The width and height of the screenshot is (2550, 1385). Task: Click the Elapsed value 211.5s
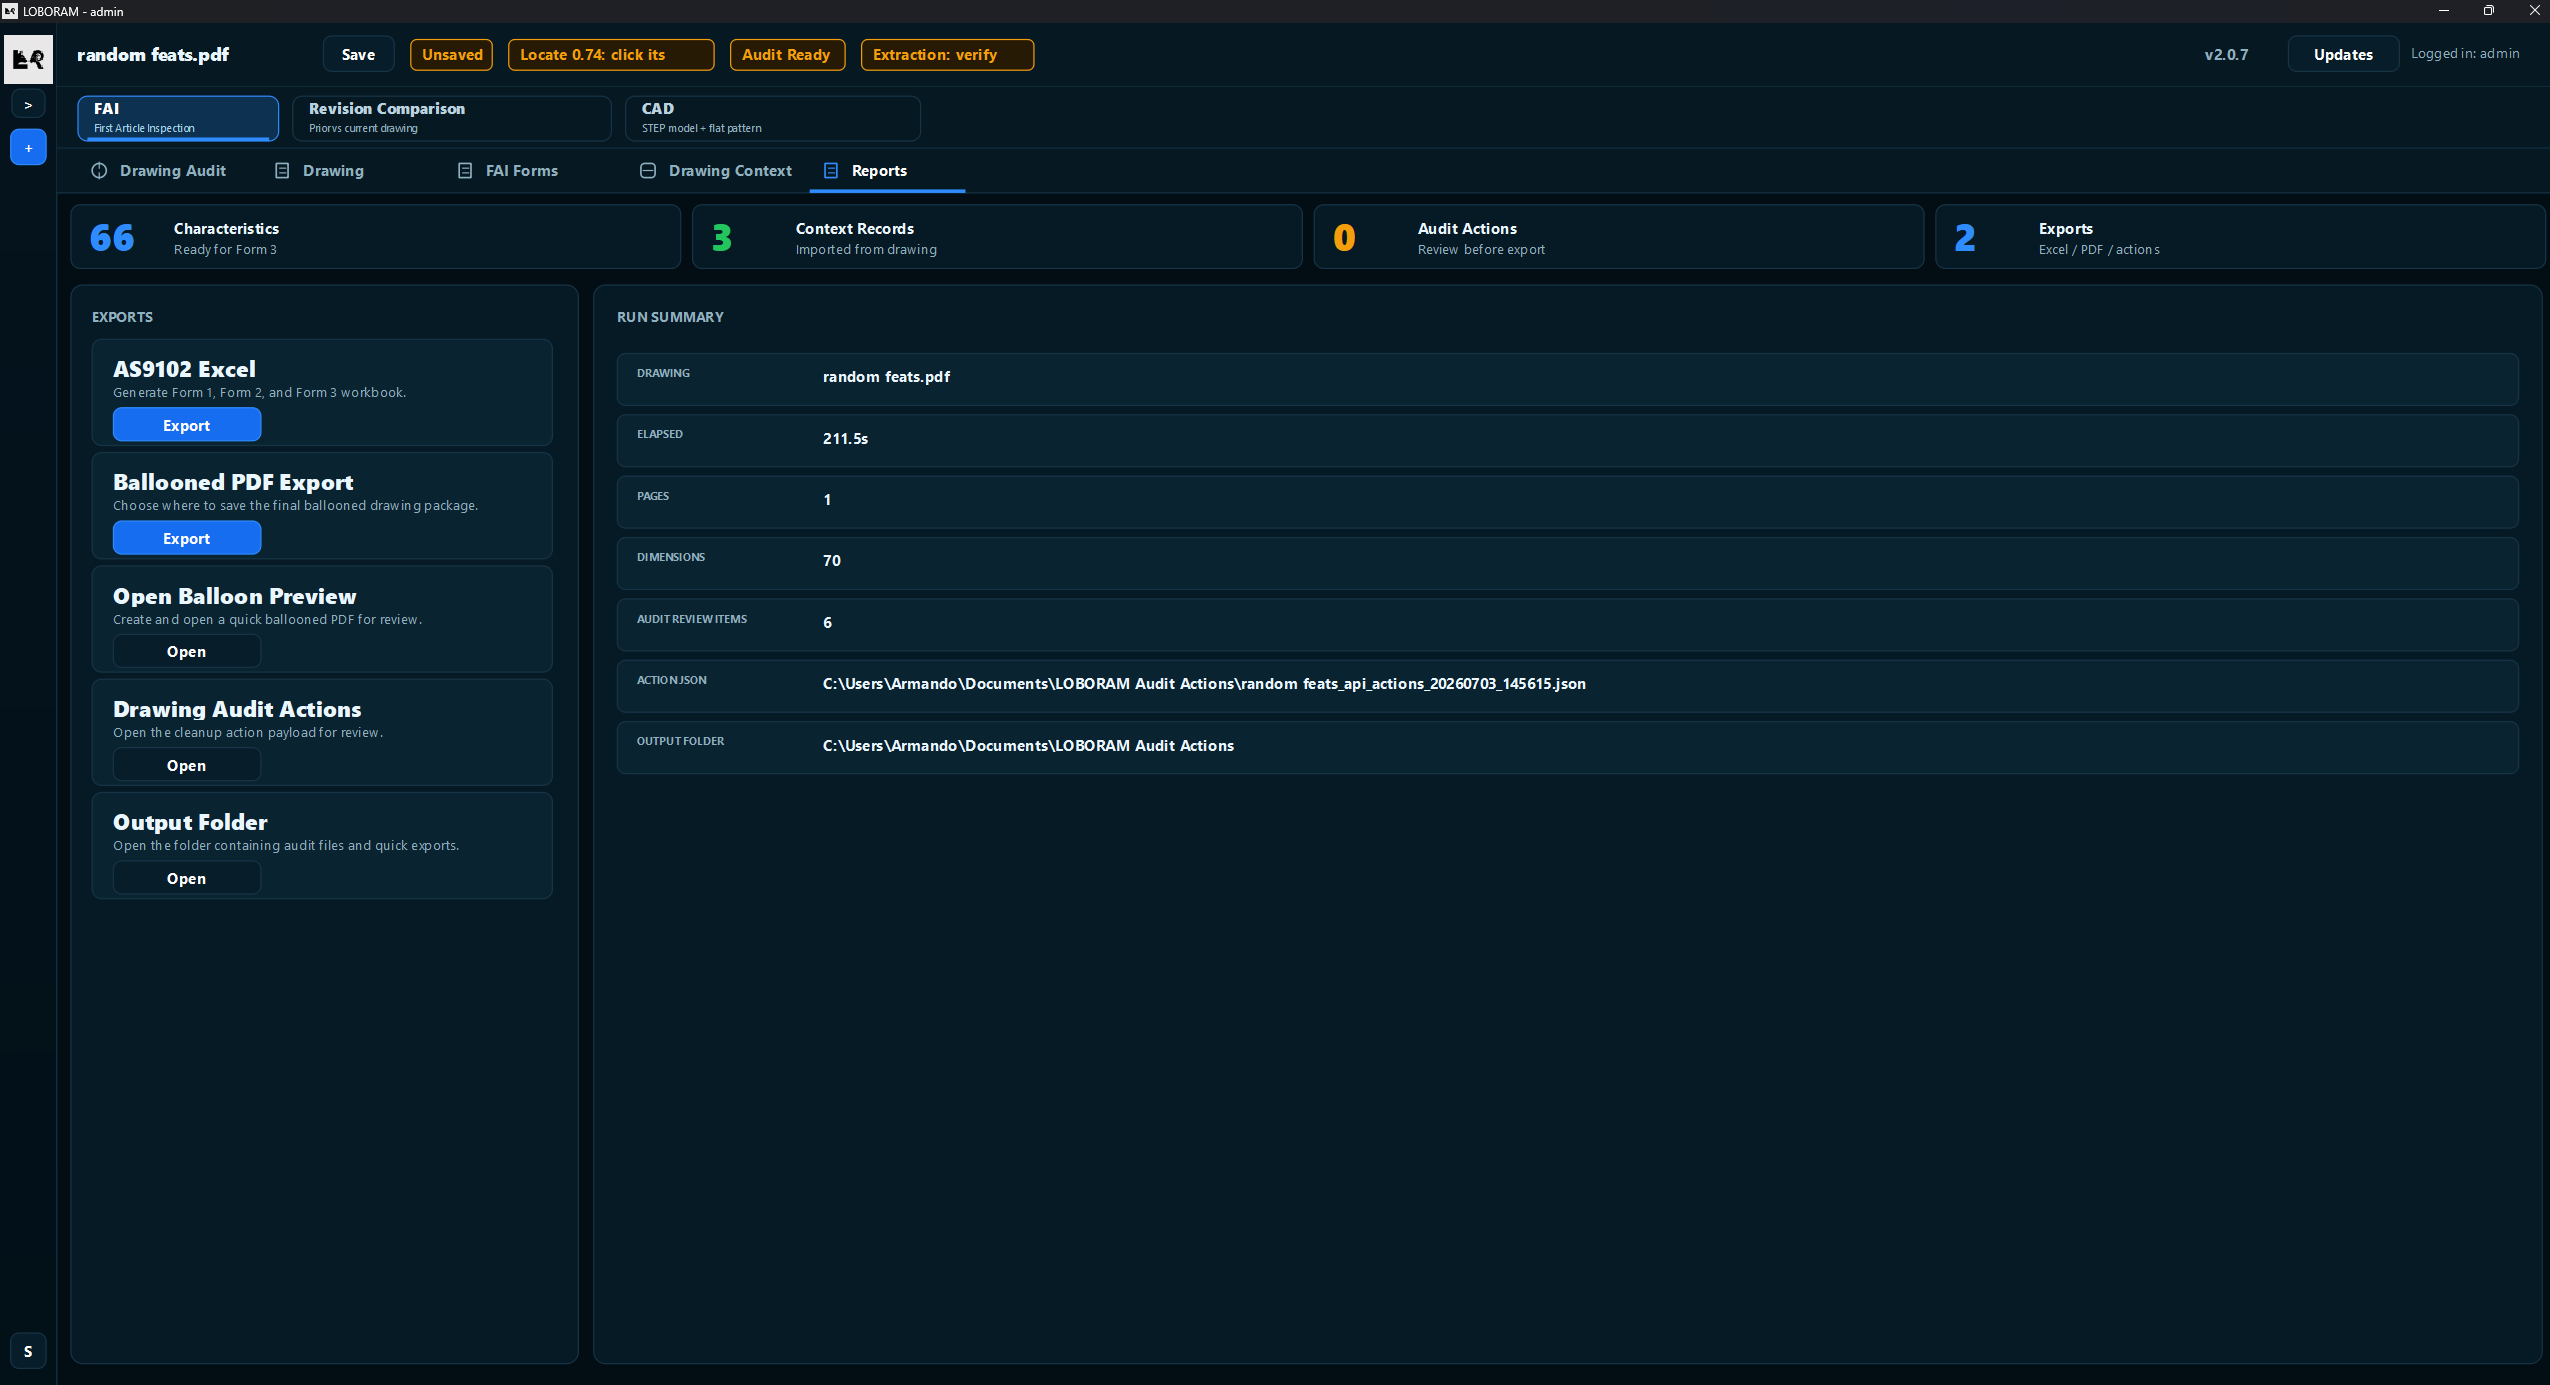point(845,439)
